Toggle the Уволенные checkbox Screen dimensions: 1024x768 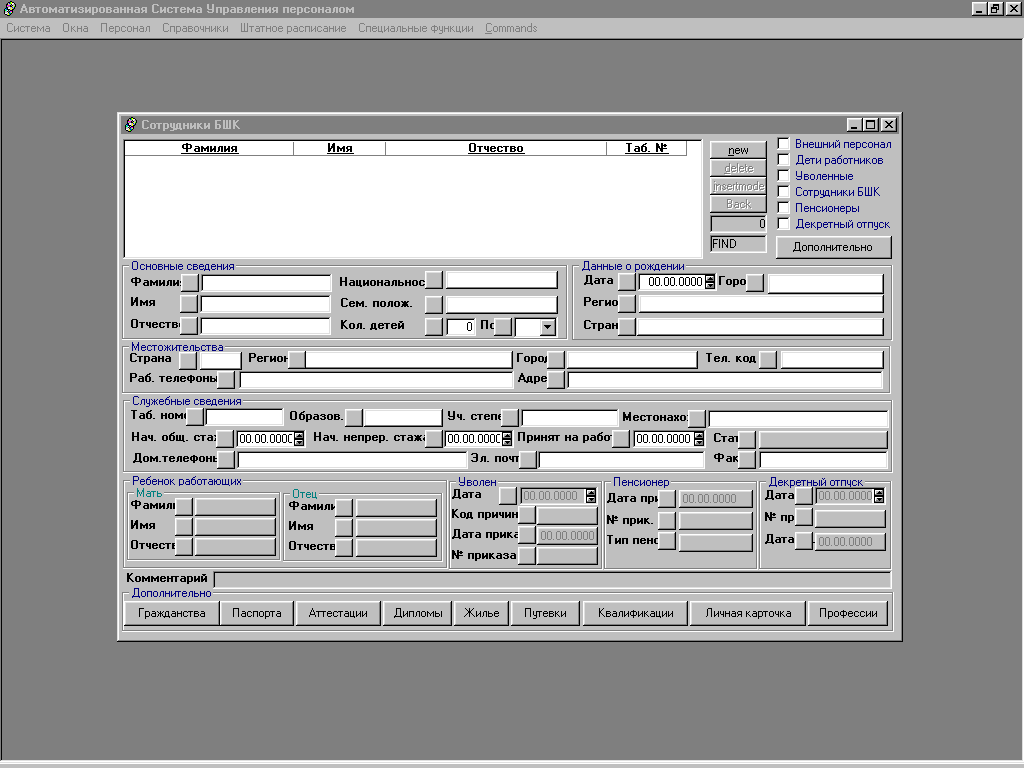tap(783, 176)
